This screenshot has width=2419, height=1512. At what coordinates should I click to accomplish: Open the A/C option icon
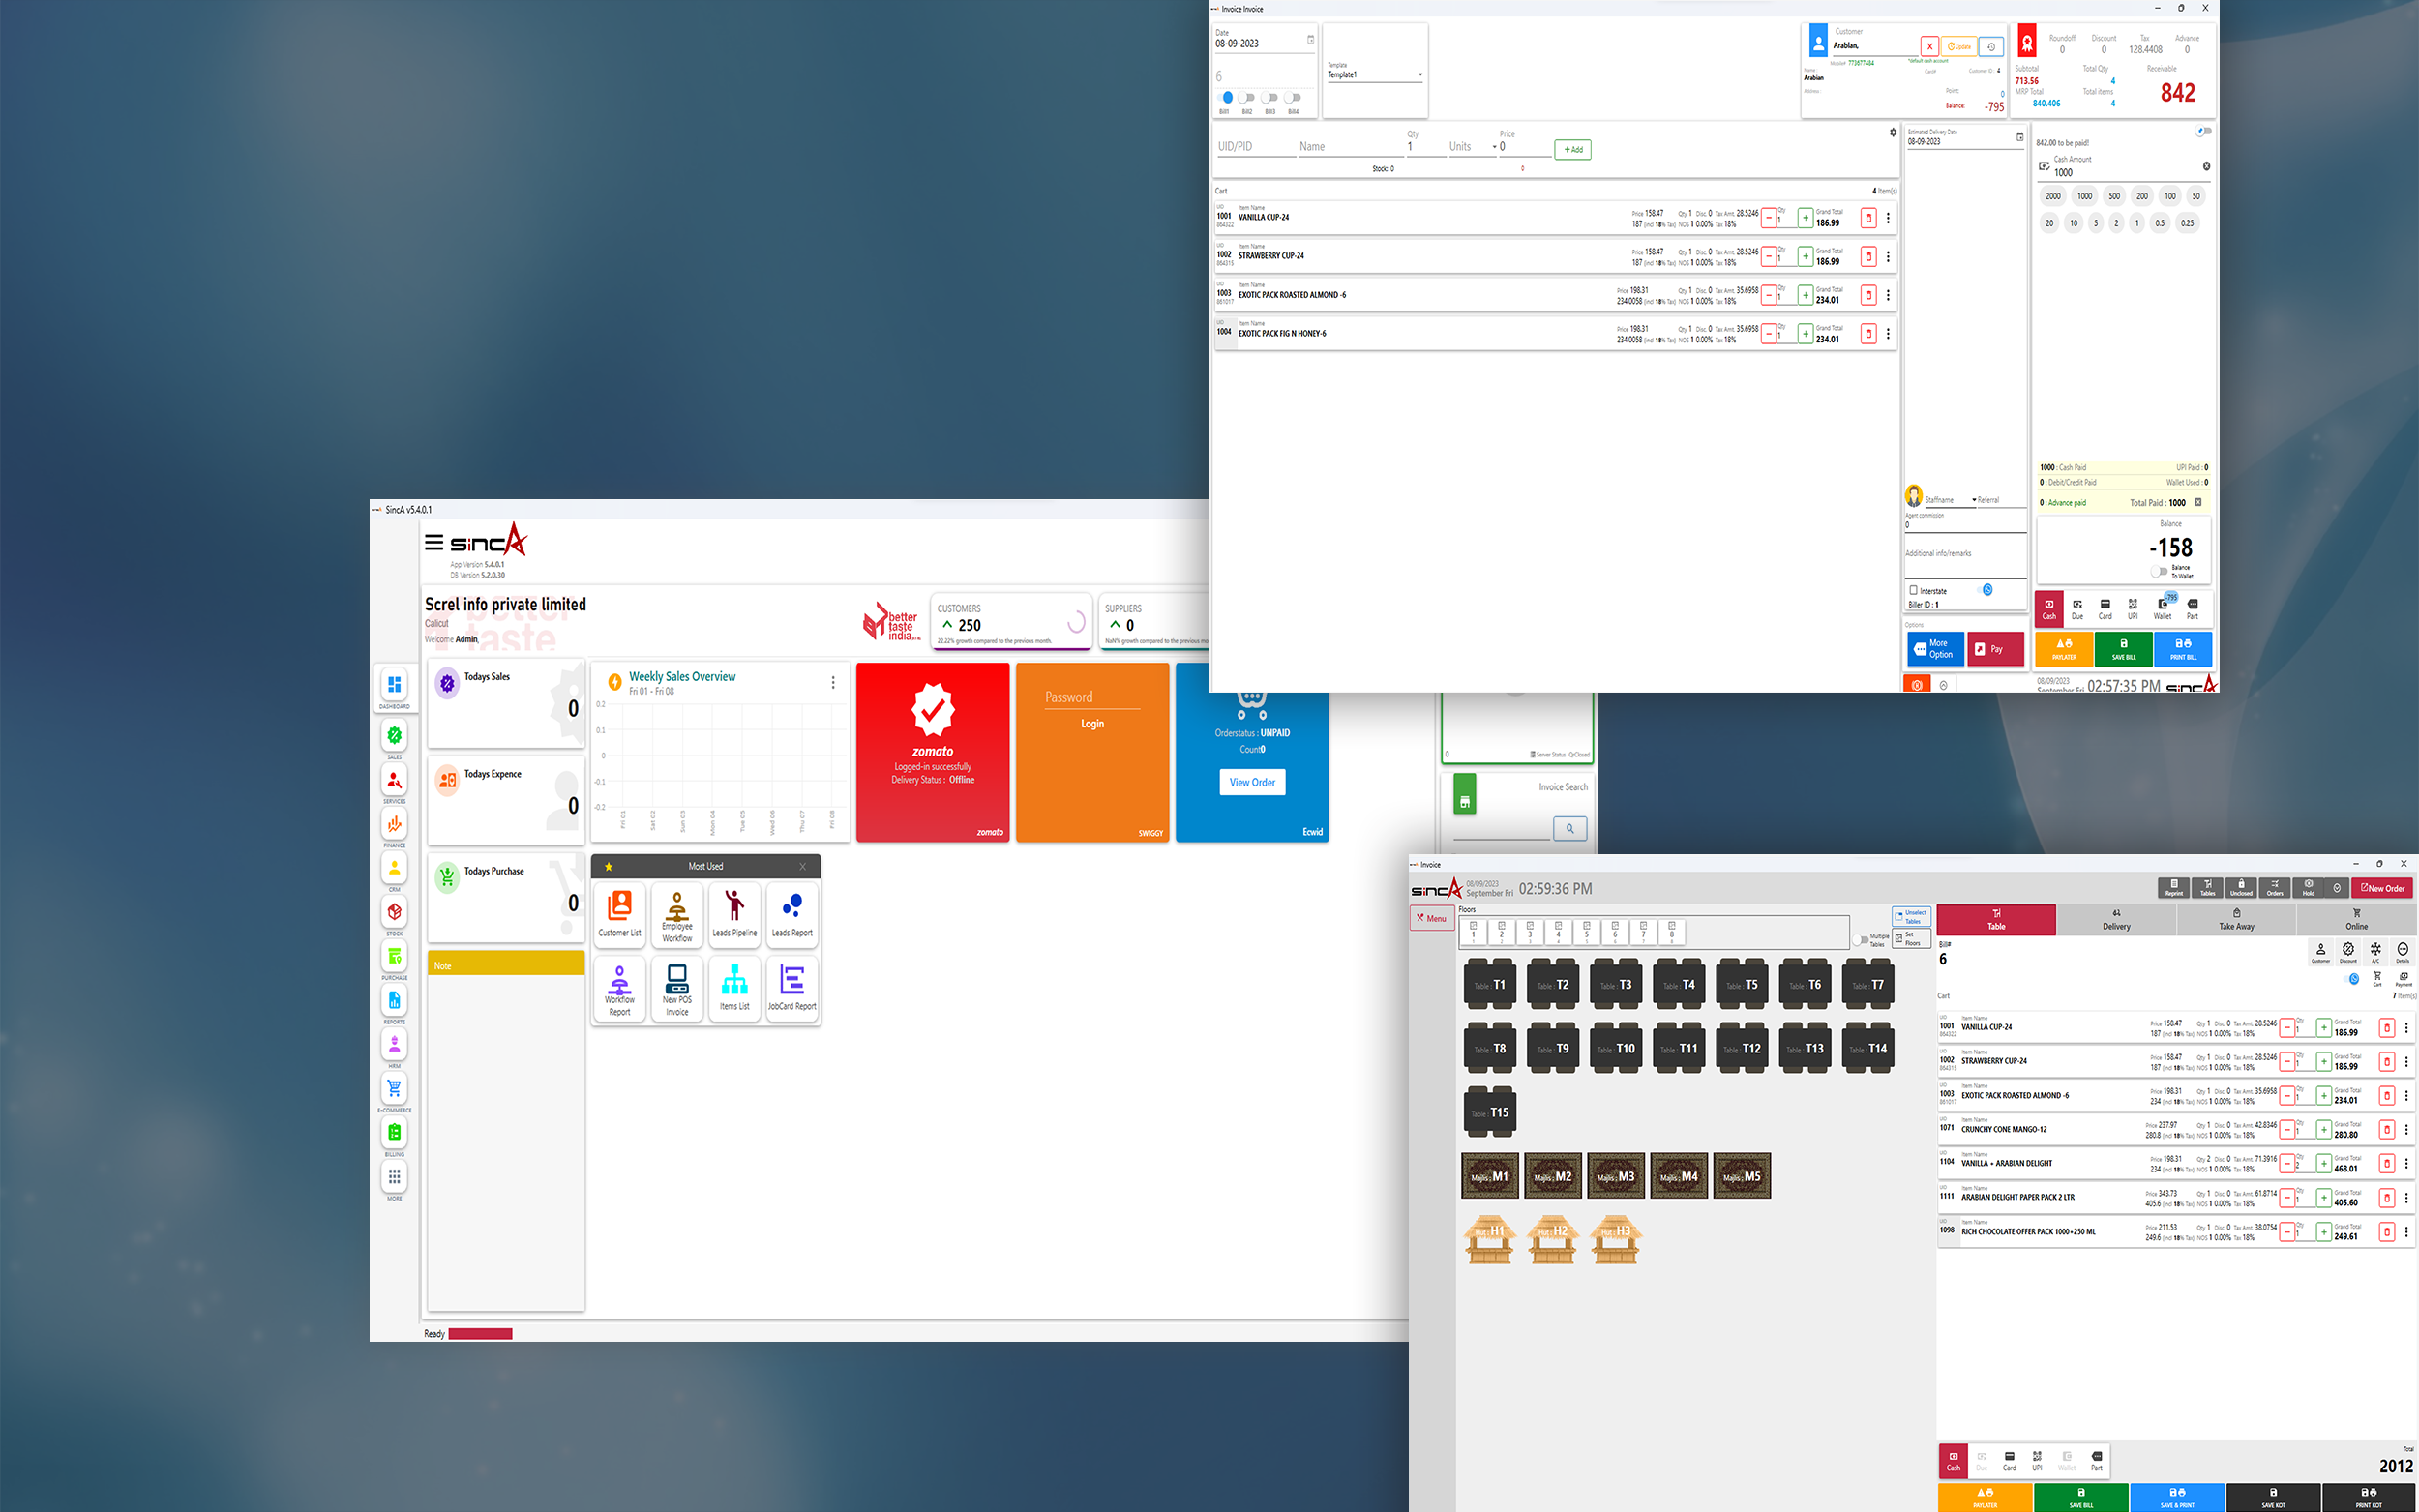[x=2375, y=951]
